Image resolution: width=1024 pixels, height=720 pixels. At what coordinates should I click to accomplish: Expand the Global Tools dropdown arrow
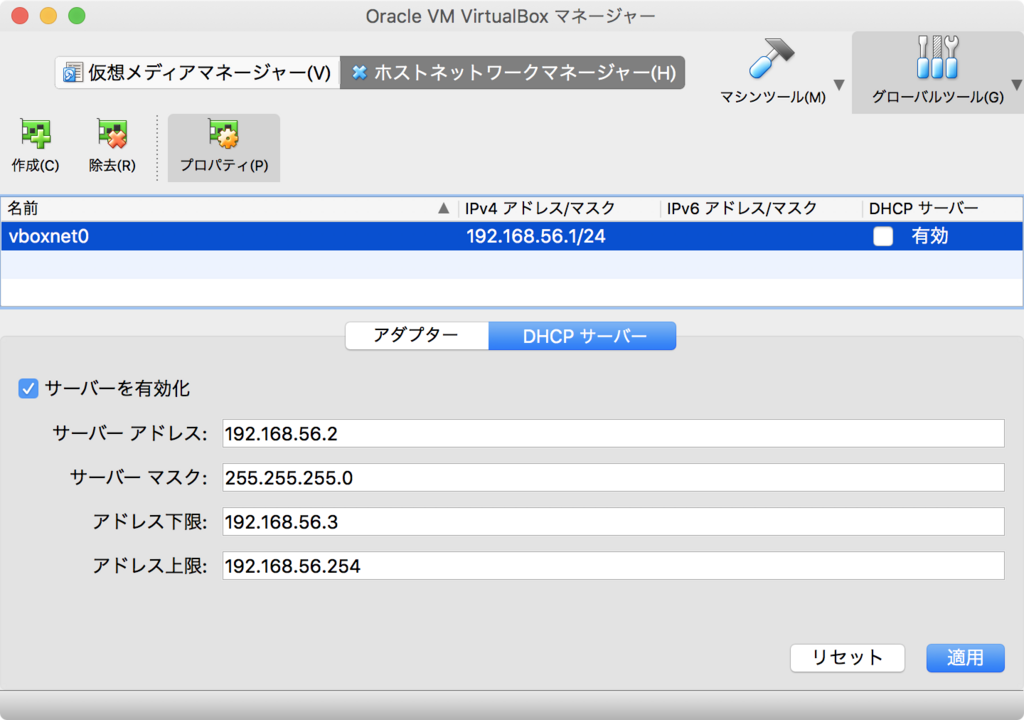1017,85
